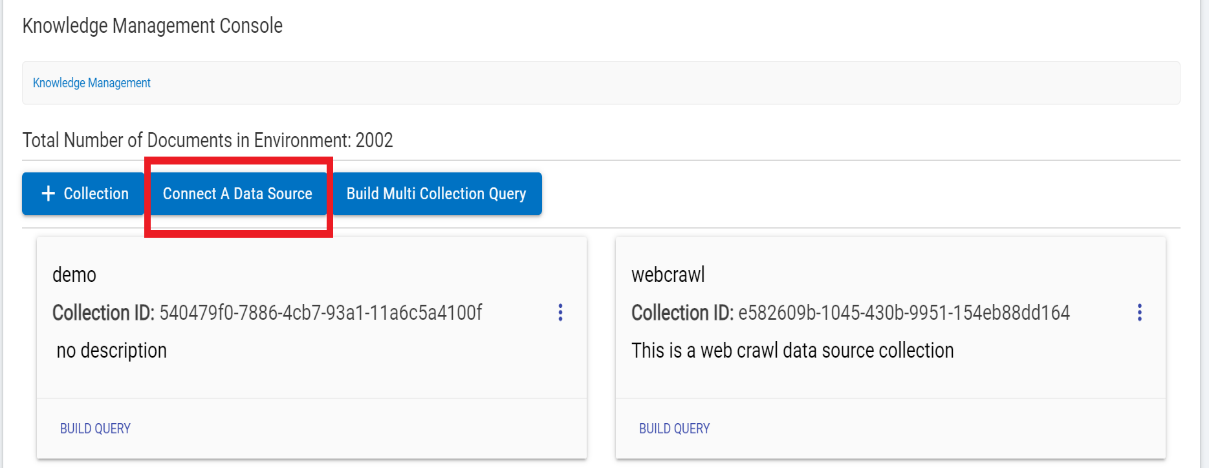This screenshot has height=468, width=1209.
Task: Click the Total Number of Documents label
Action: pos(186,140)
